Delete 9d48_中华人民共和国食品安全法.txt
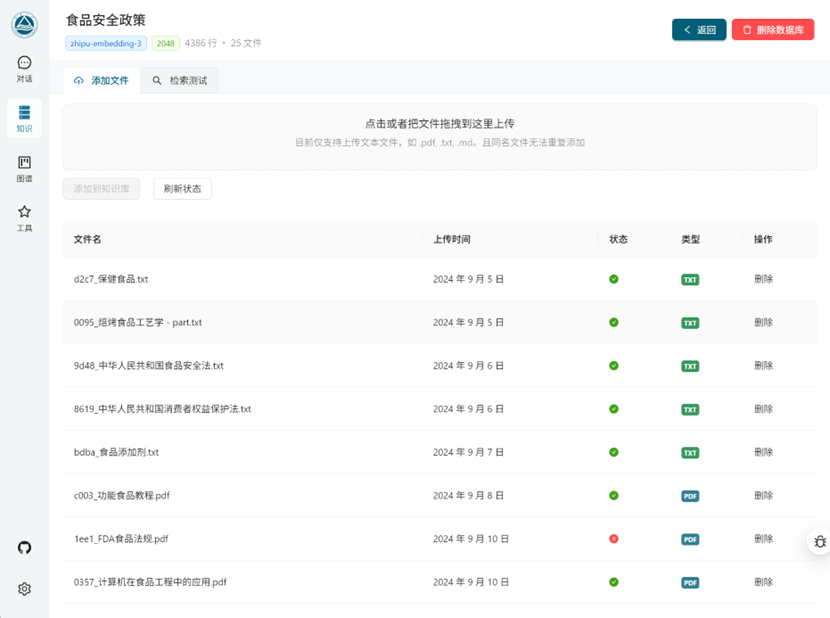 click(763, 365)
